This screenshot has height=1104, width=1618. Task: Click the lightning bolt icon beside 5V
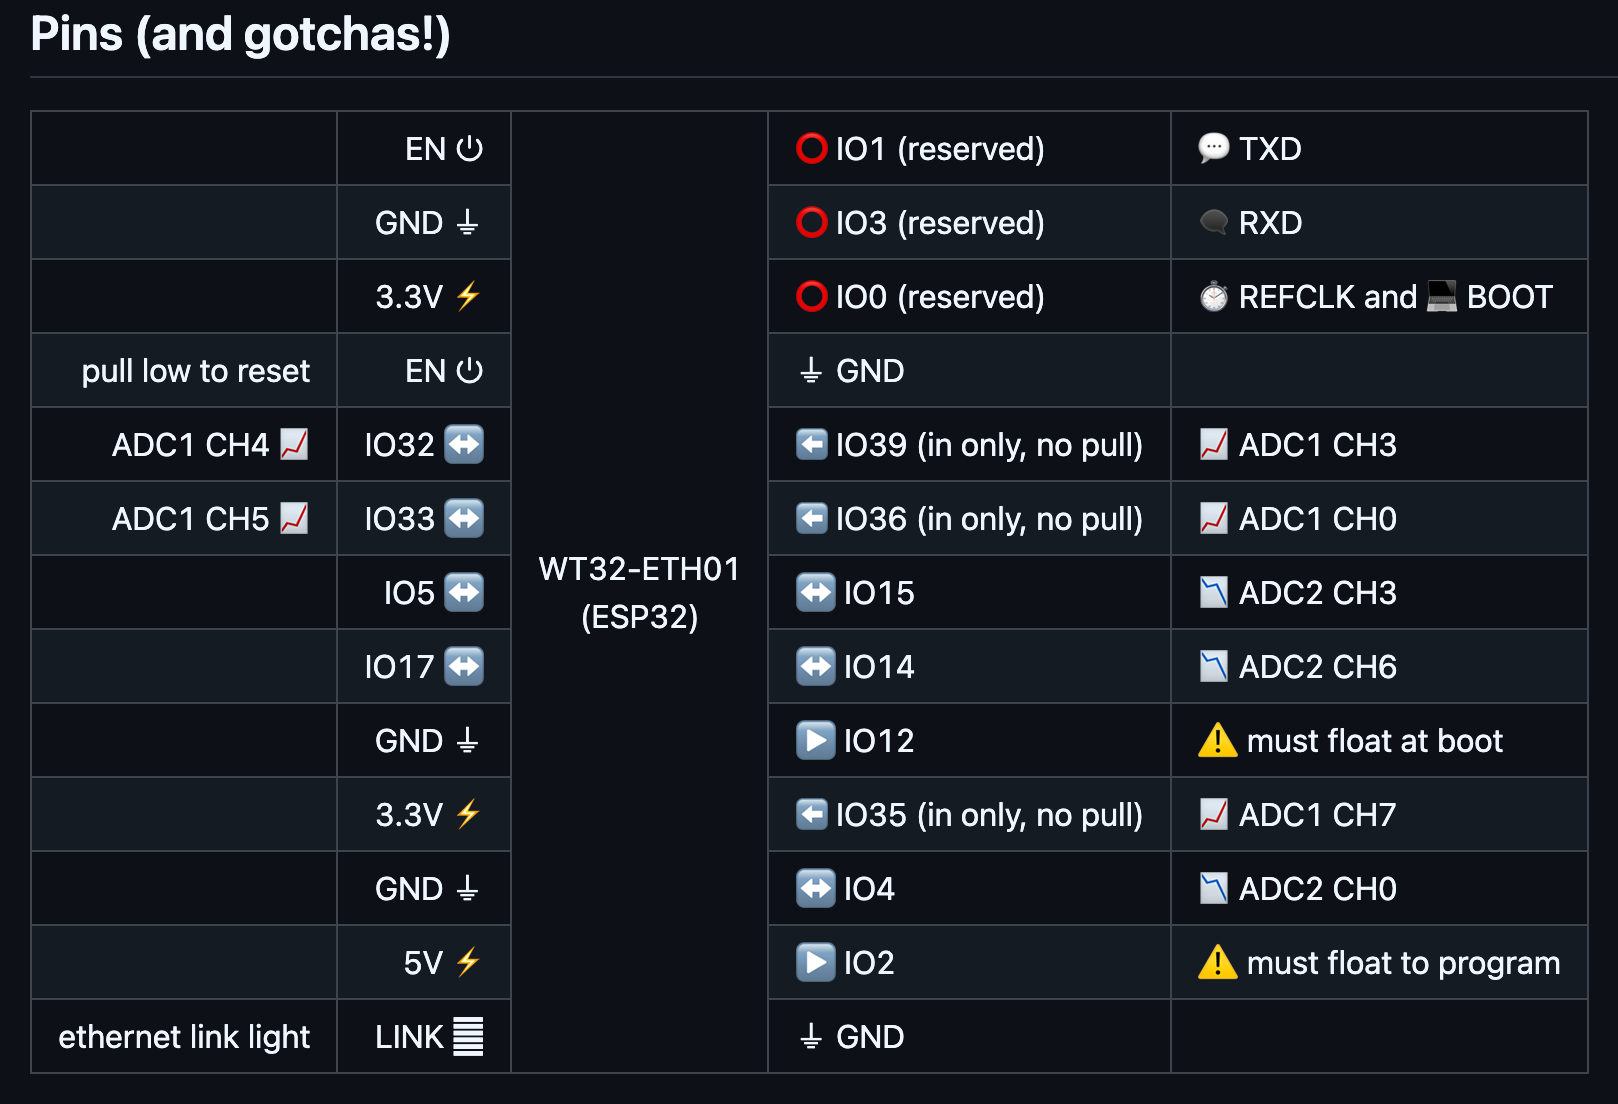point(467,963)
